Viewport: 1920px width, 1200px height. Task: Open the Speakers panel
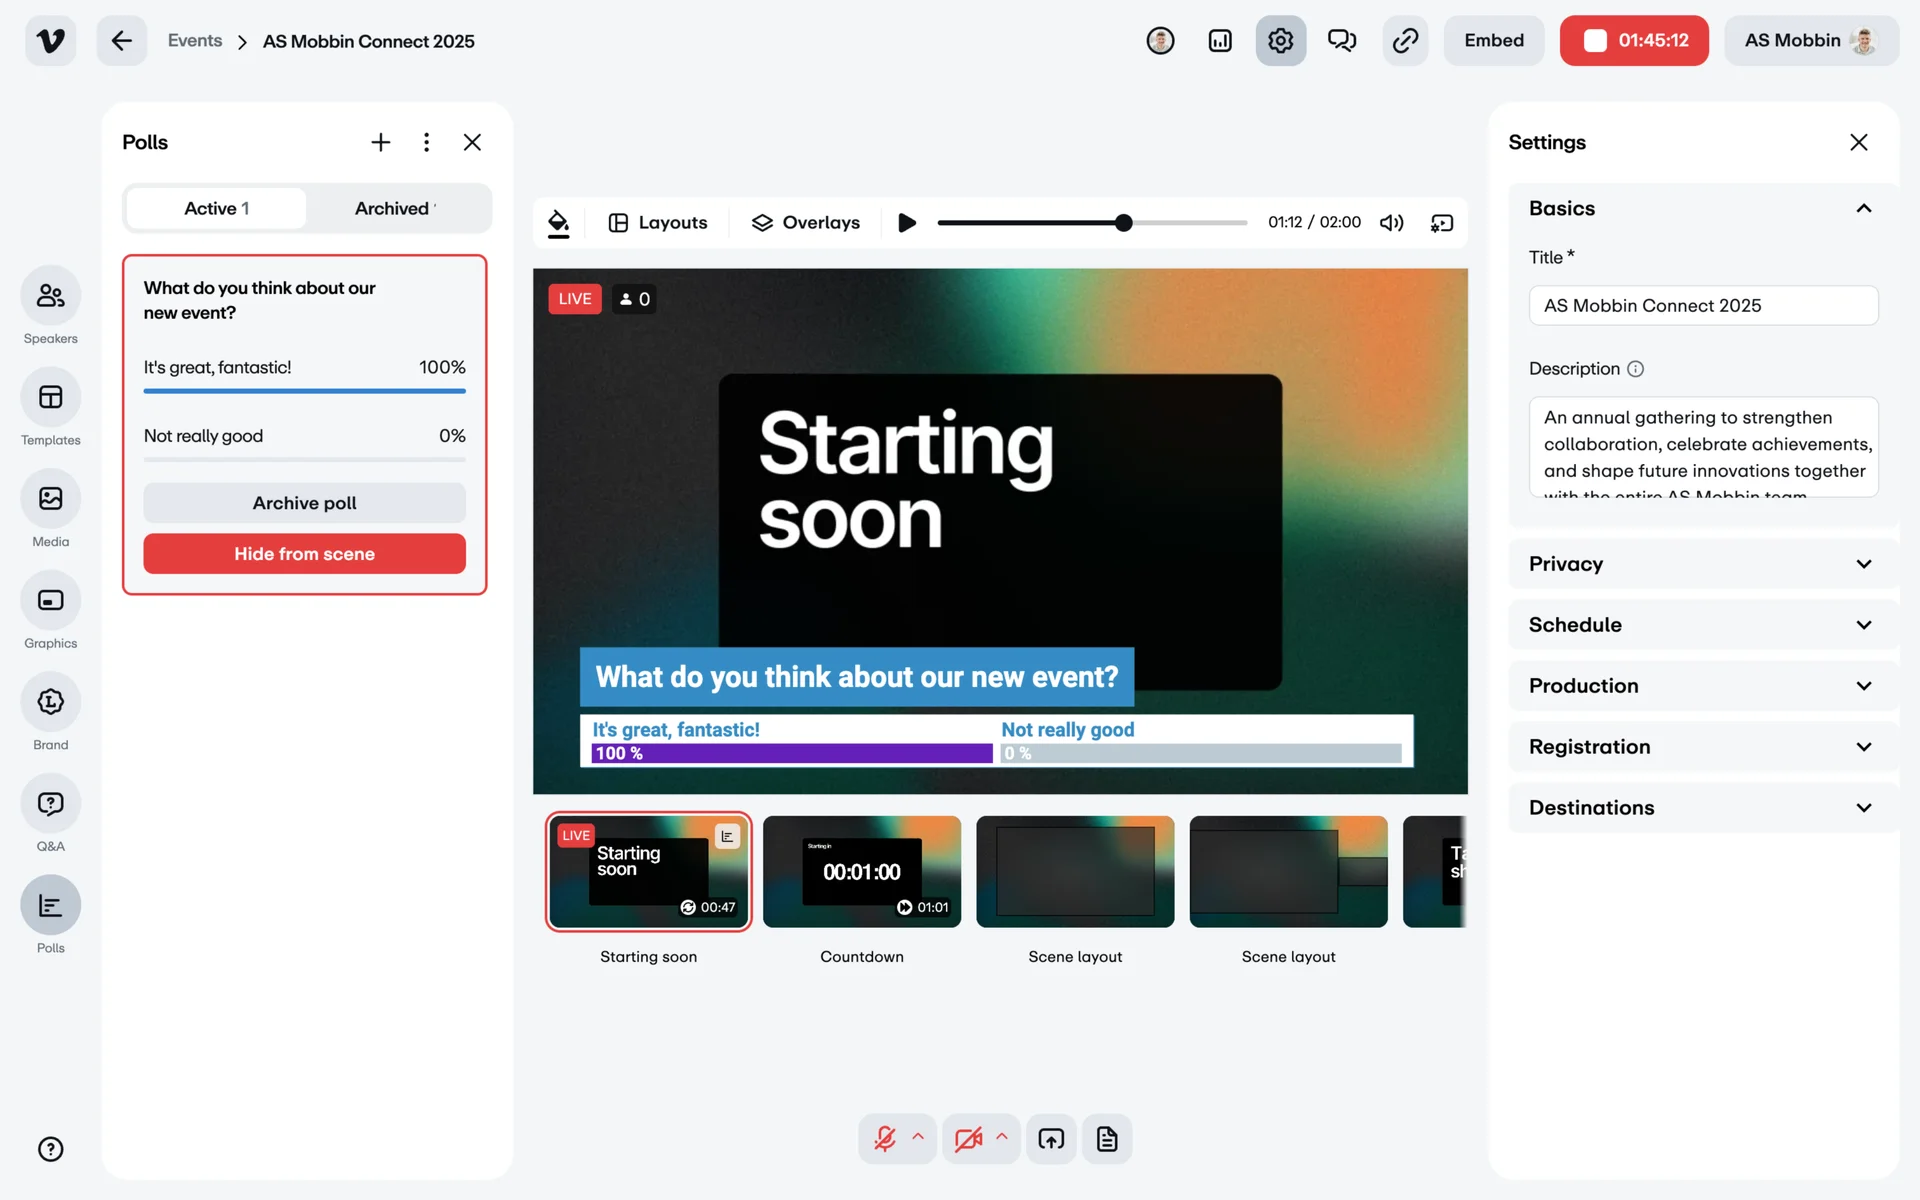pyautogui.click(x=50, y=296)
